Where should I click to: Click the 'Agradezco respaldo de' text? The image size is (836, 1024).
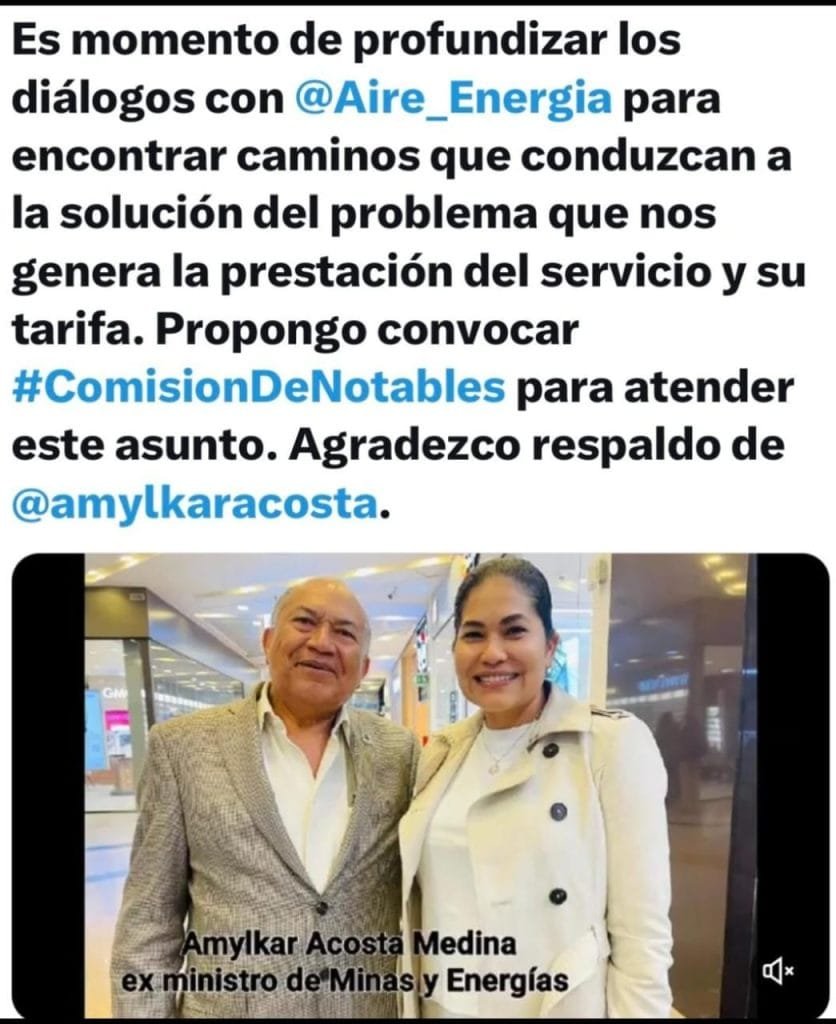tap(537, 446)
